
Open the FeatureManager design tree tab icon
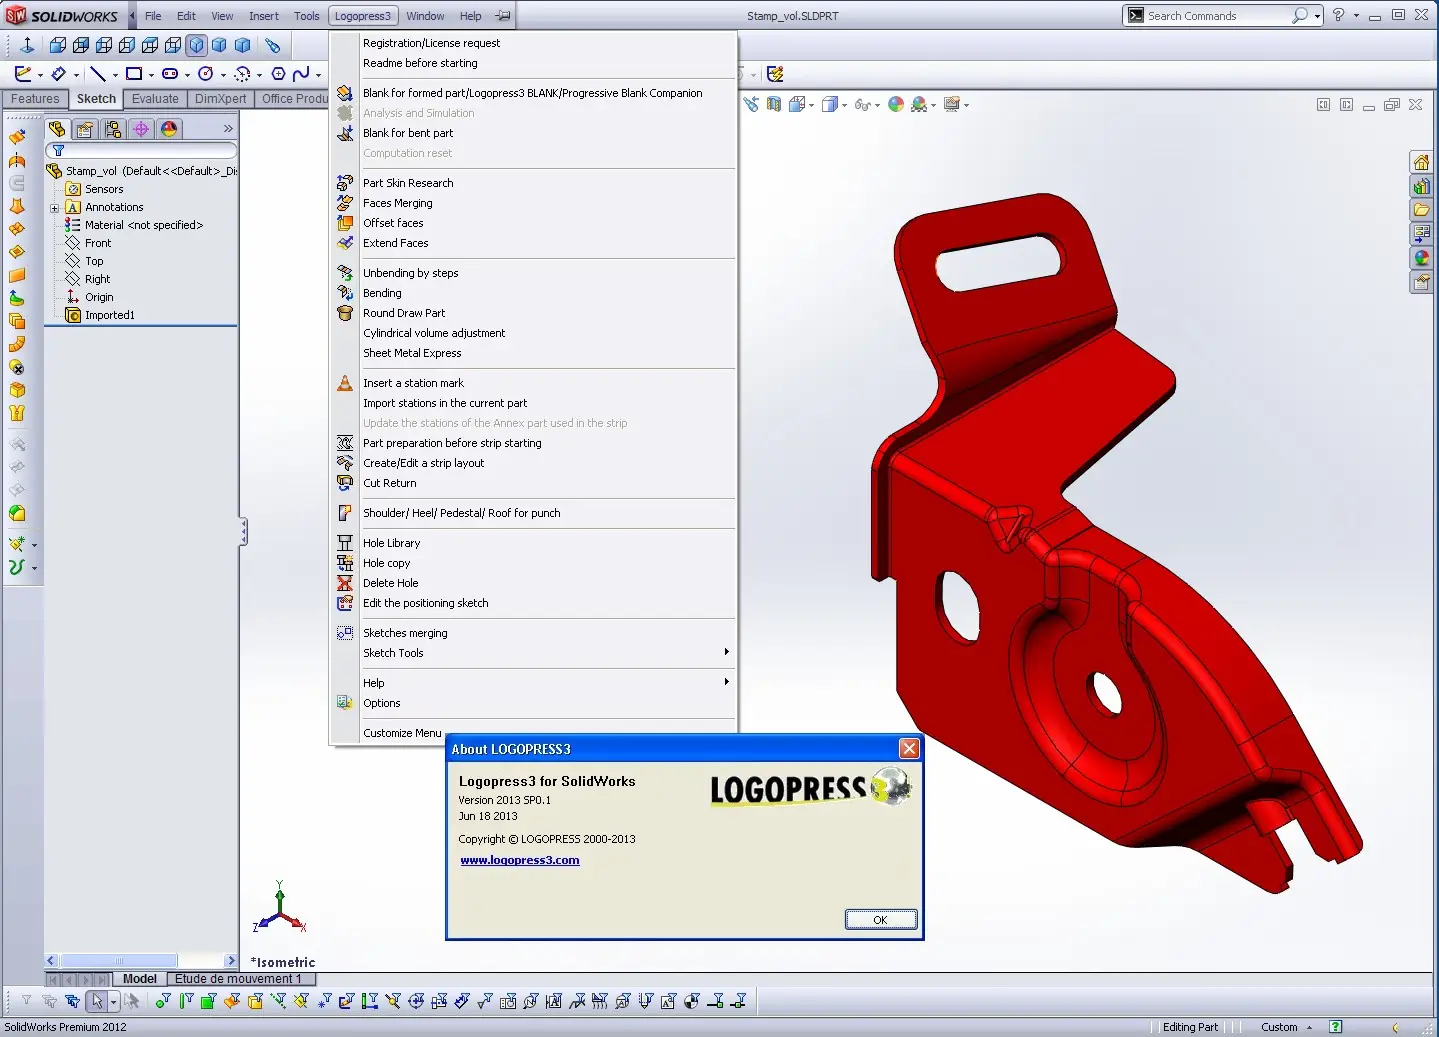(x=57, y=129)
